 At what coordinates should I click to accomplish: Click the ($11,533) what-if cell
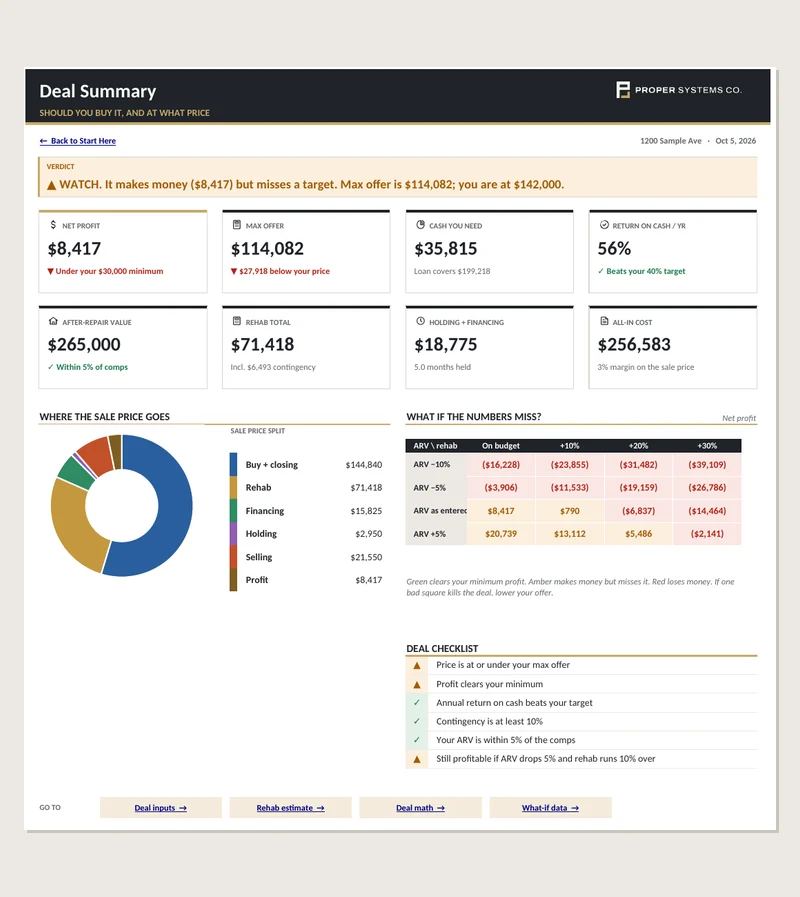(570, 487)
